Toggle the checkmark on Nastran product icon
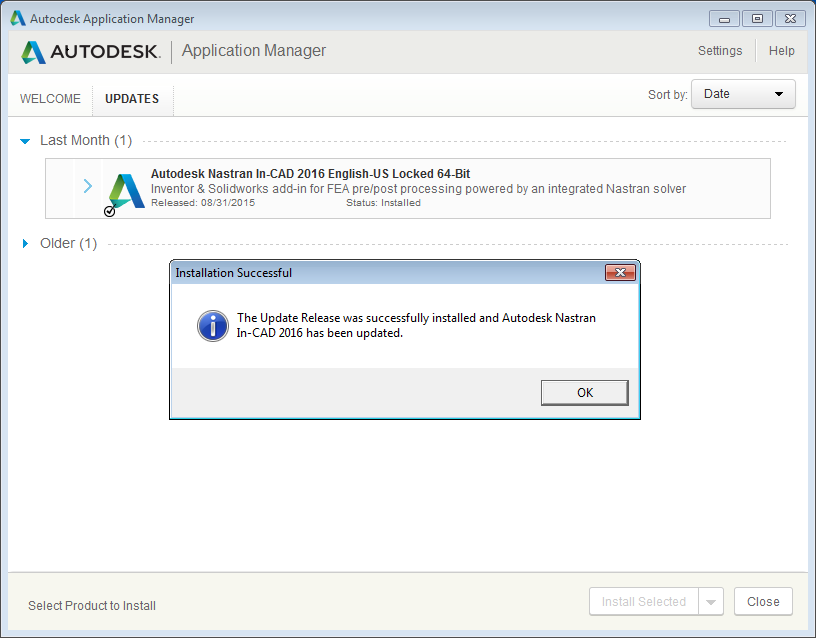The image size is (816, 638). click(109, 211)
